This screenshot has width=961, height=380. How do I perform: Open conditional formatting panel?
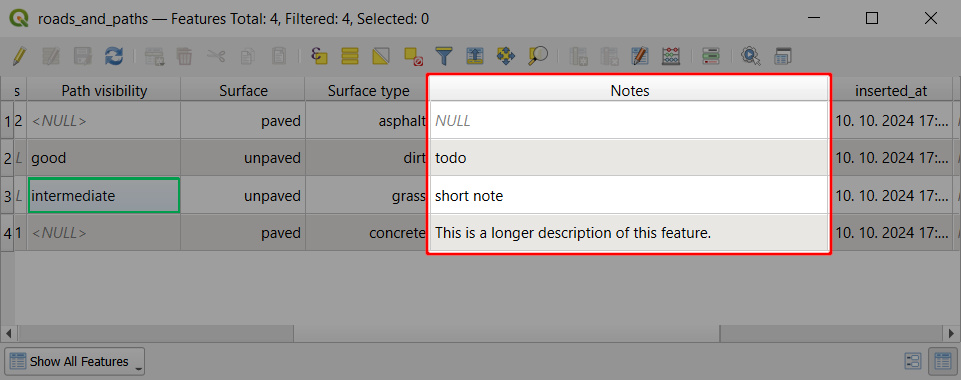[710, 56]
